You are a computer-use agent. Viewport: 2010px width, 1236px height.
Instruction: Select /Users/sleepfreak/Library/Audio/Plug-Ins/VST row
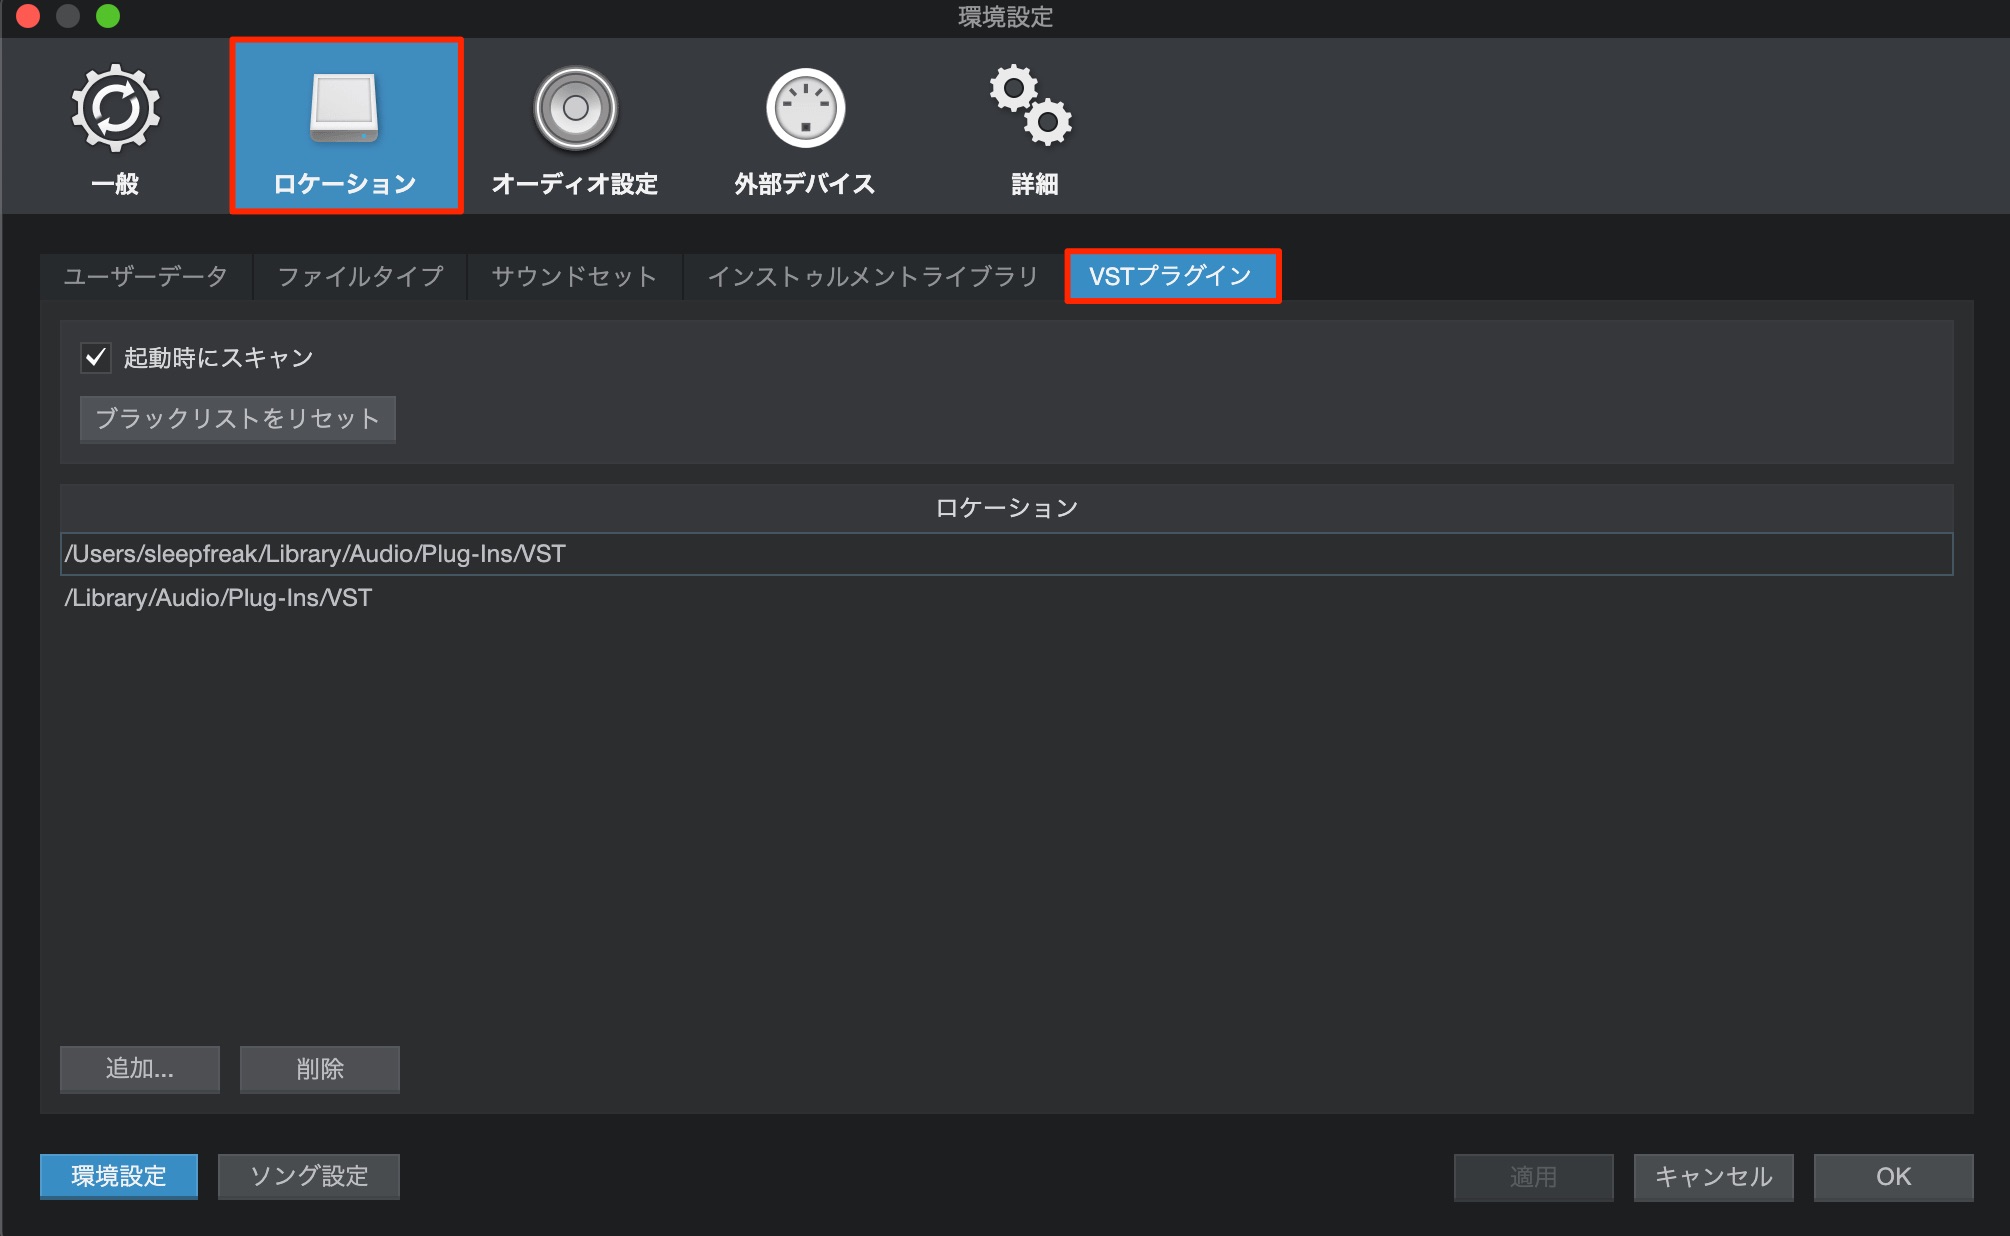pos(1007,554)
